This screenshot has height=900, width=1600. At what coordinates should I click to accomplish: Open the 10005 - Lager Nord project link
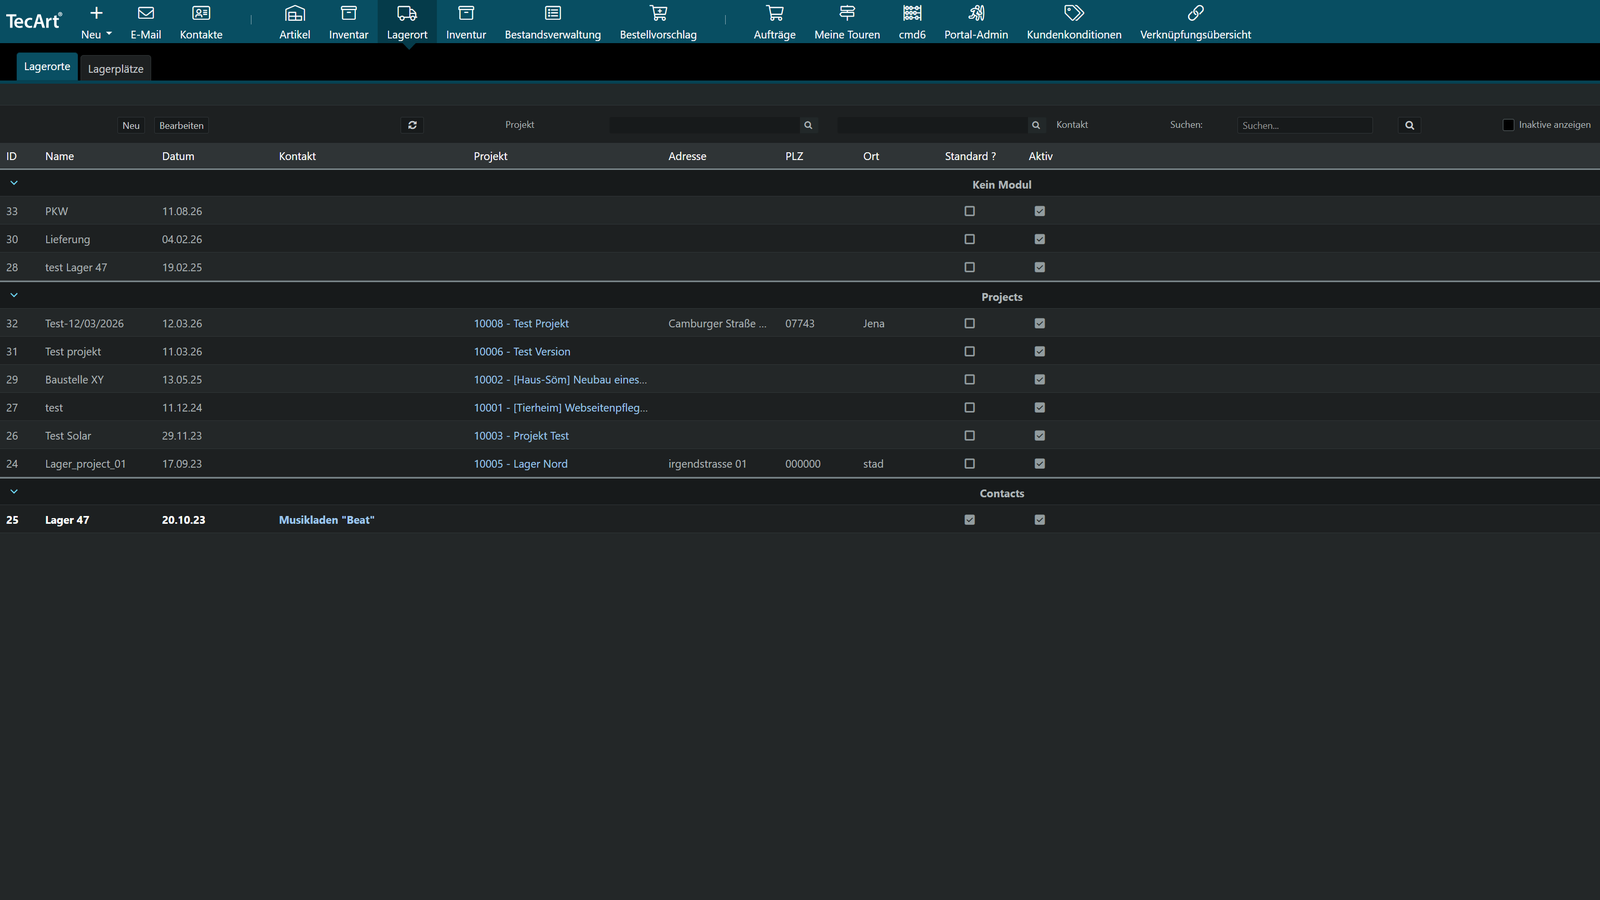click(x=521, y=464)
